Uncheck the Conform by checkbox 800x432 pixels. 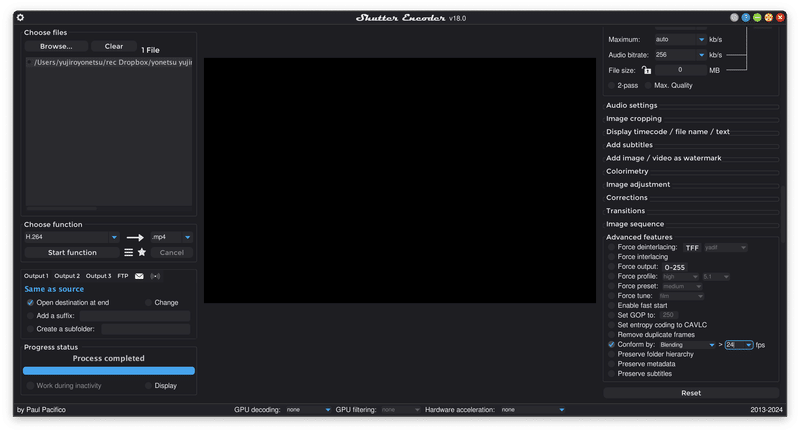coord(611,345)
